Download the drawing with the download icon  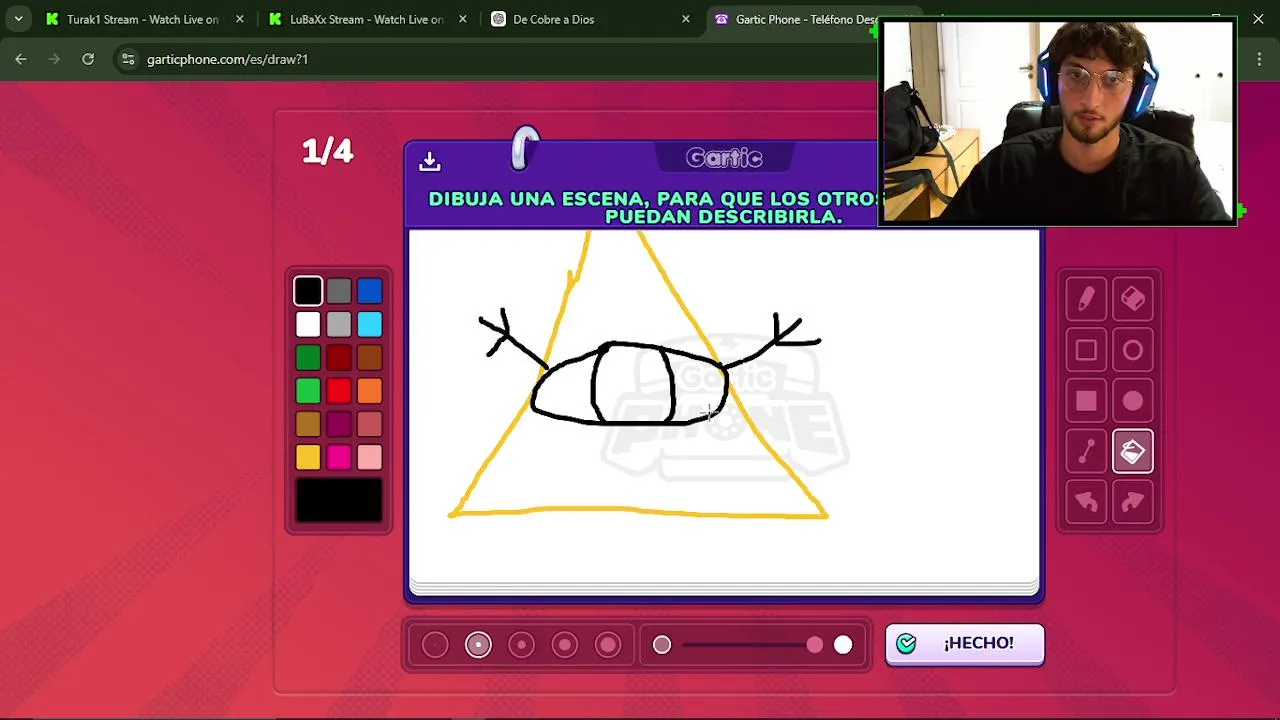coord(430,161)
